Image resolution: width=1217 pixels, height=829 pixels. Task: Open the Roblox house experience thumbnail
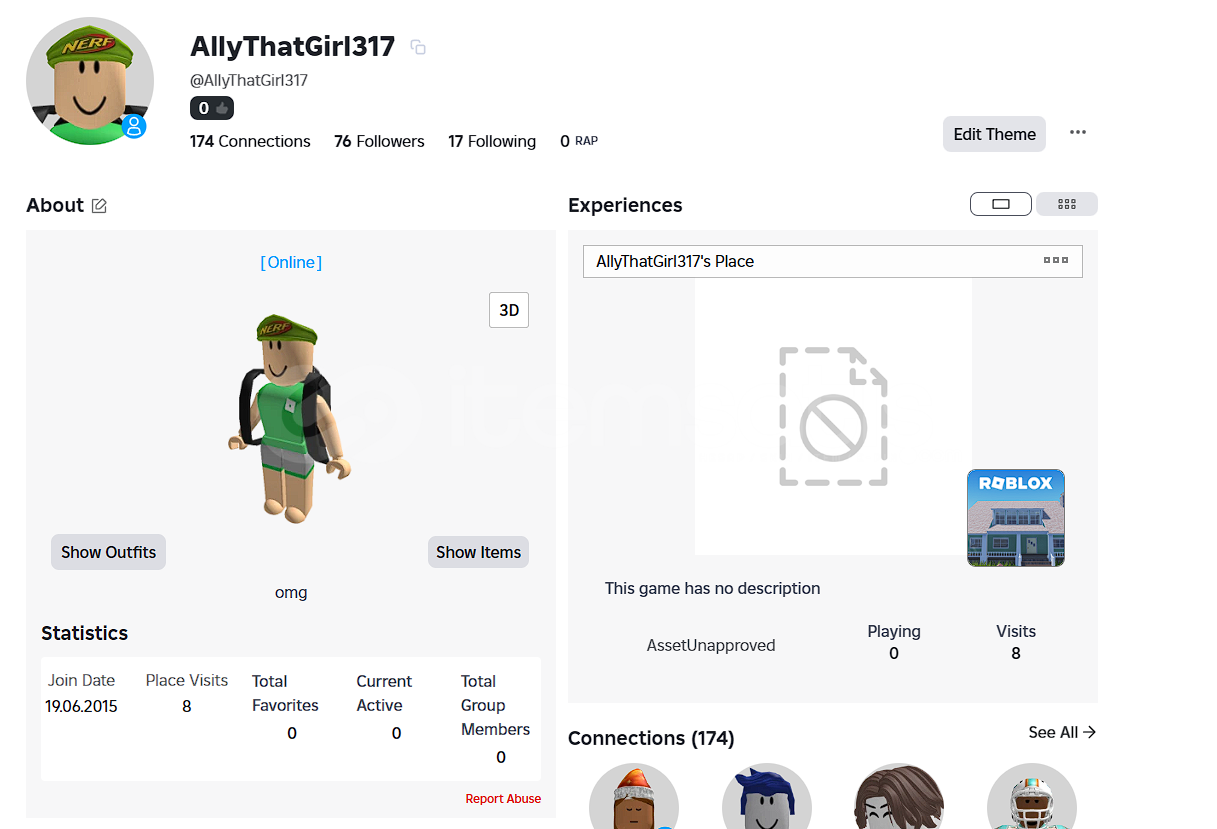coord(1016,518)
